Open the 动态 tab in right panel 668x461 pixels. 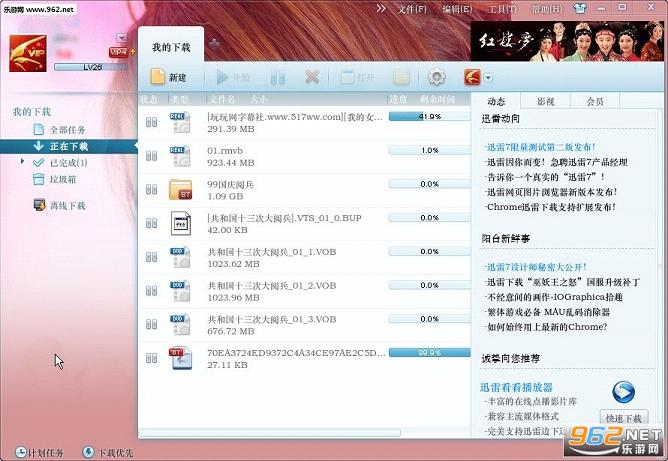click(x=496, y=101)
